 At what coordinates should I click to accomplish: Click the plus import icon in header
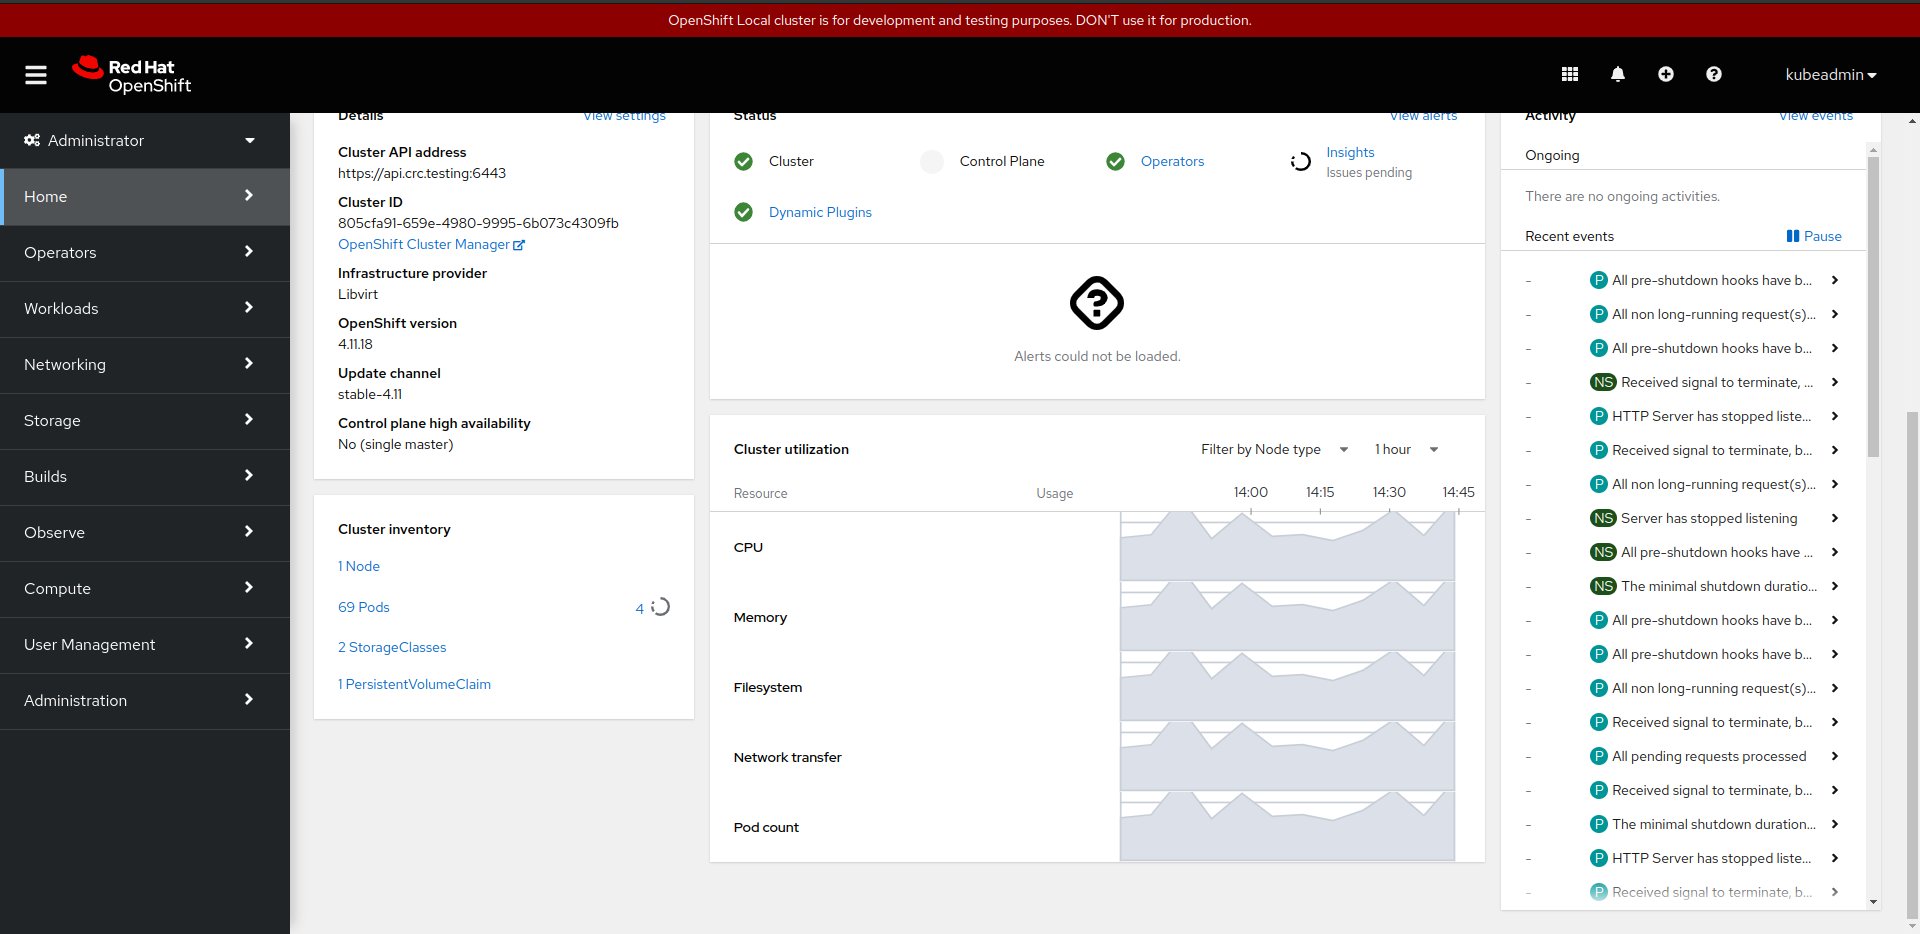click(1666, 74)
